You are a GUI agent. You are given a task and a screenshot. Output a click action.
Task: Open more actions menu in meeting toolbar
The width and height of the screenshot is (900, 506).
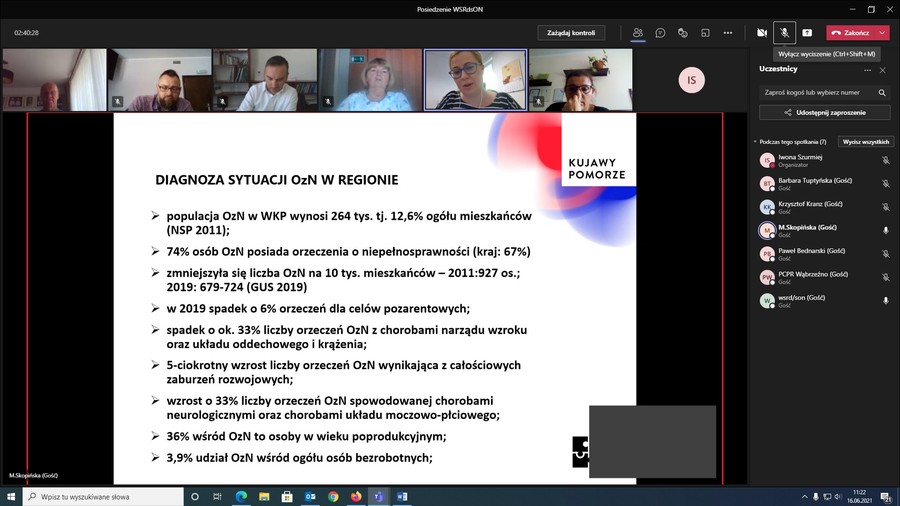[x=728, y=33]
